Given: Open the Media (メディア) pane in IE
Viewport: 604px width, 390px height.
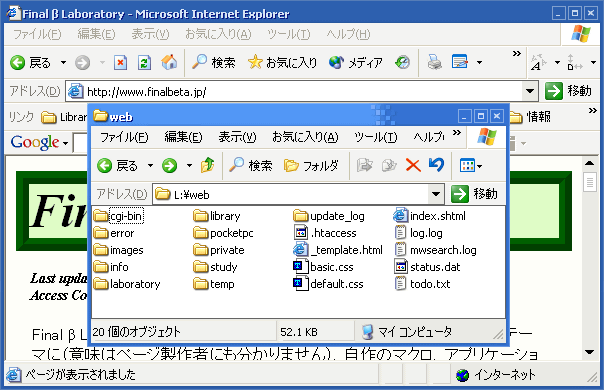Looking at the screenshot, I should pyautogui.click(x=356, y=62).
